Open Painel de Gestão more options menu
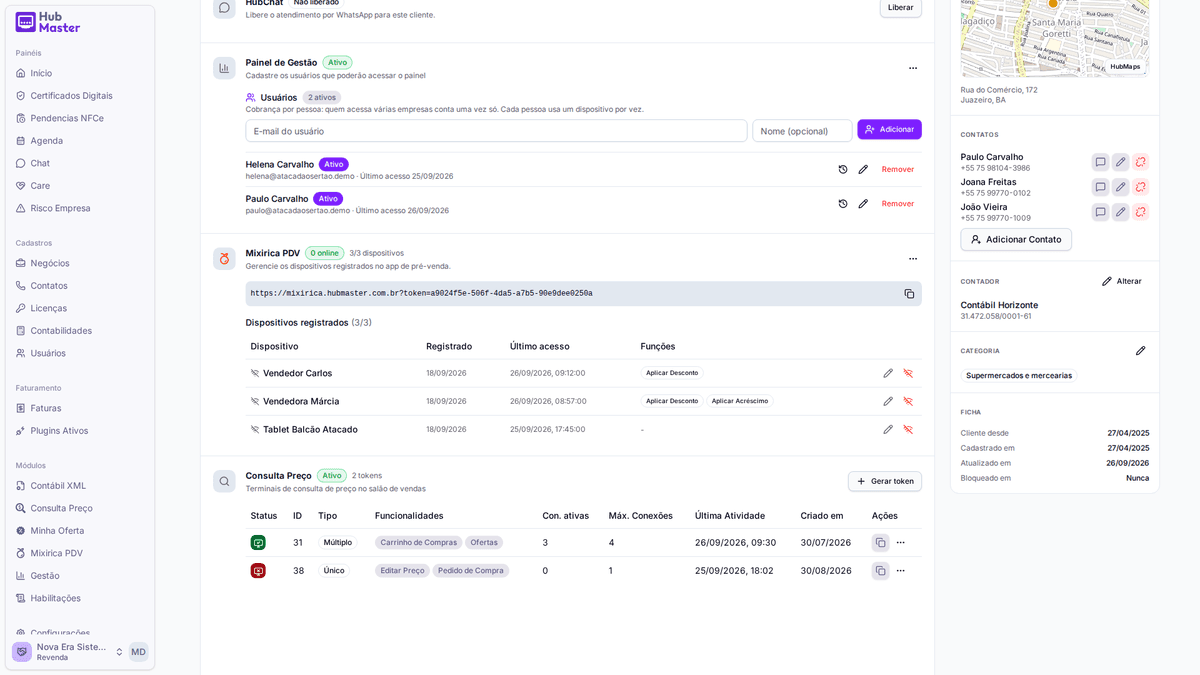This screenshot has width=1200, height=675. 912,68
